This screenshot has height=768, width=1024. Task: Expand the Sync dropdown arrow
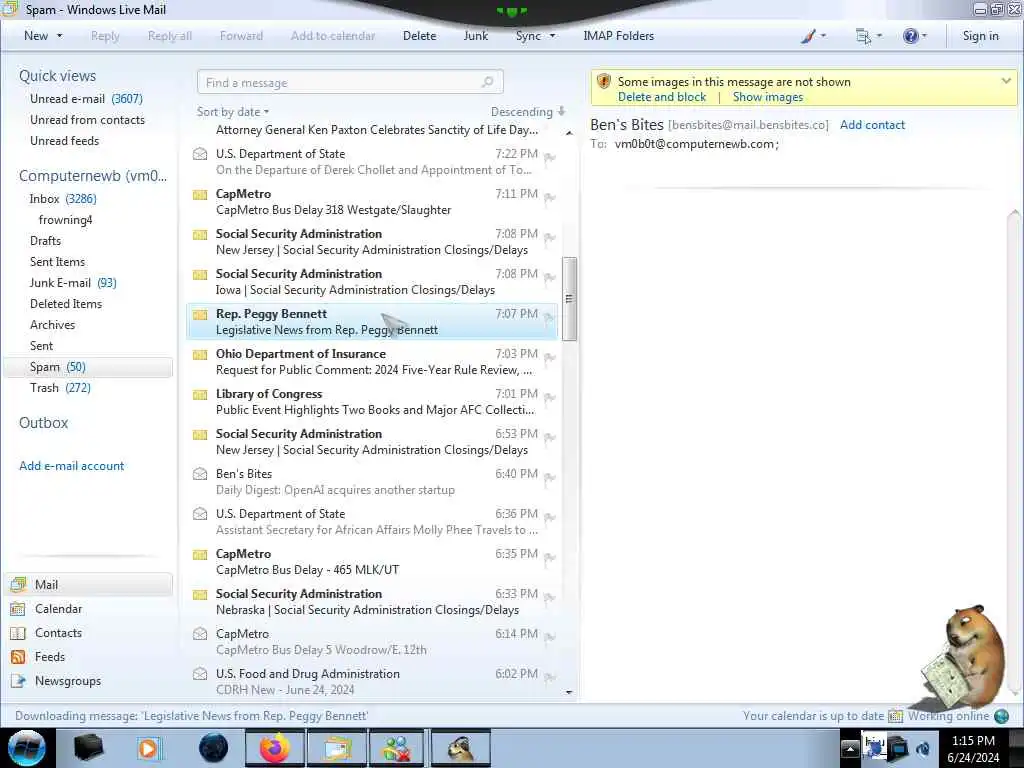(552, 36)
